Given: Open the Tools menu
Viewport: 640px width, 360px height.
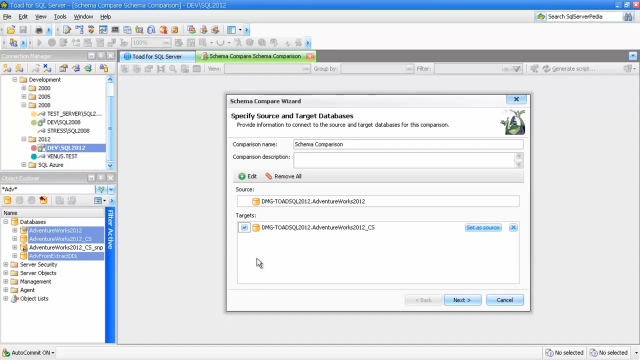Looking at the screenshot, I should coord(60,17).
